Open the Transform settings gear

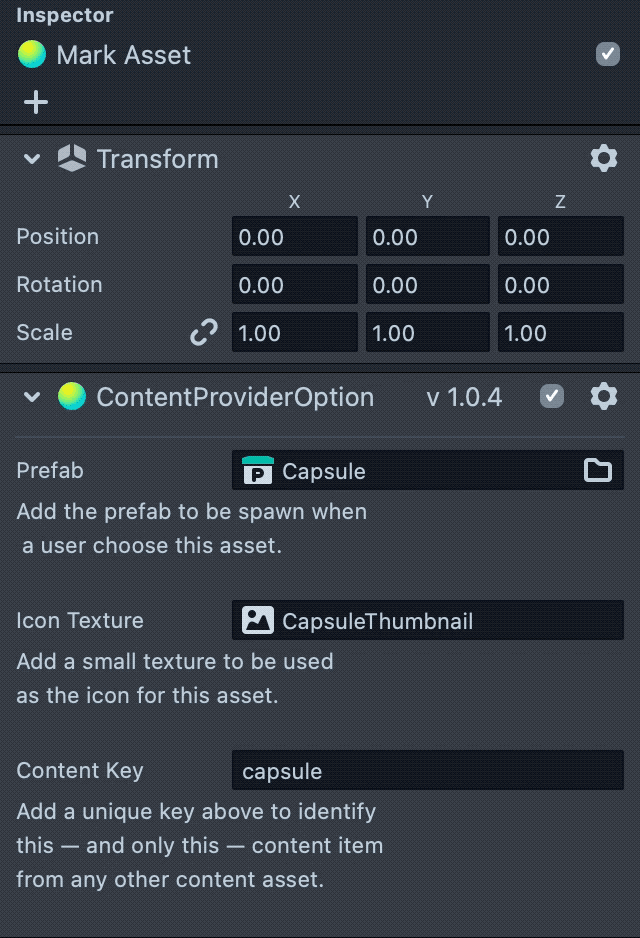603,158
